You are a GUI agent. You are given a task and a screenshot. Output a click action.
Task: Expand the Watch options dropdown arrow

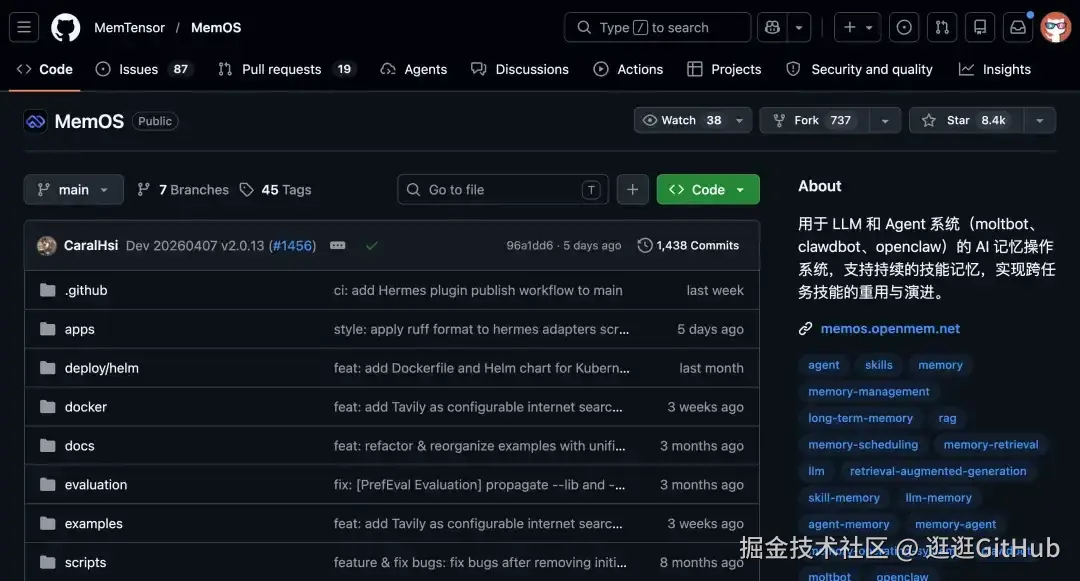(x=740, y=120)
